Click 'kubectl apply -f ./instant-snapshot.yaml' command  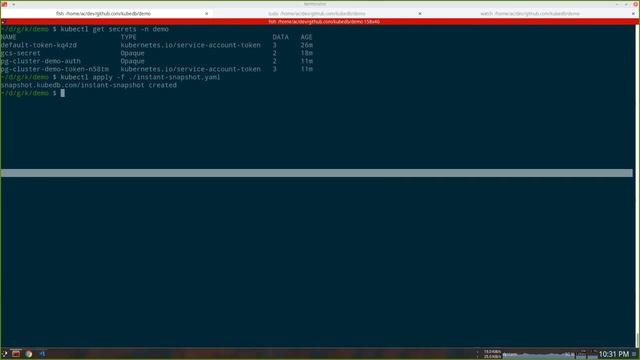click(140, 77)
